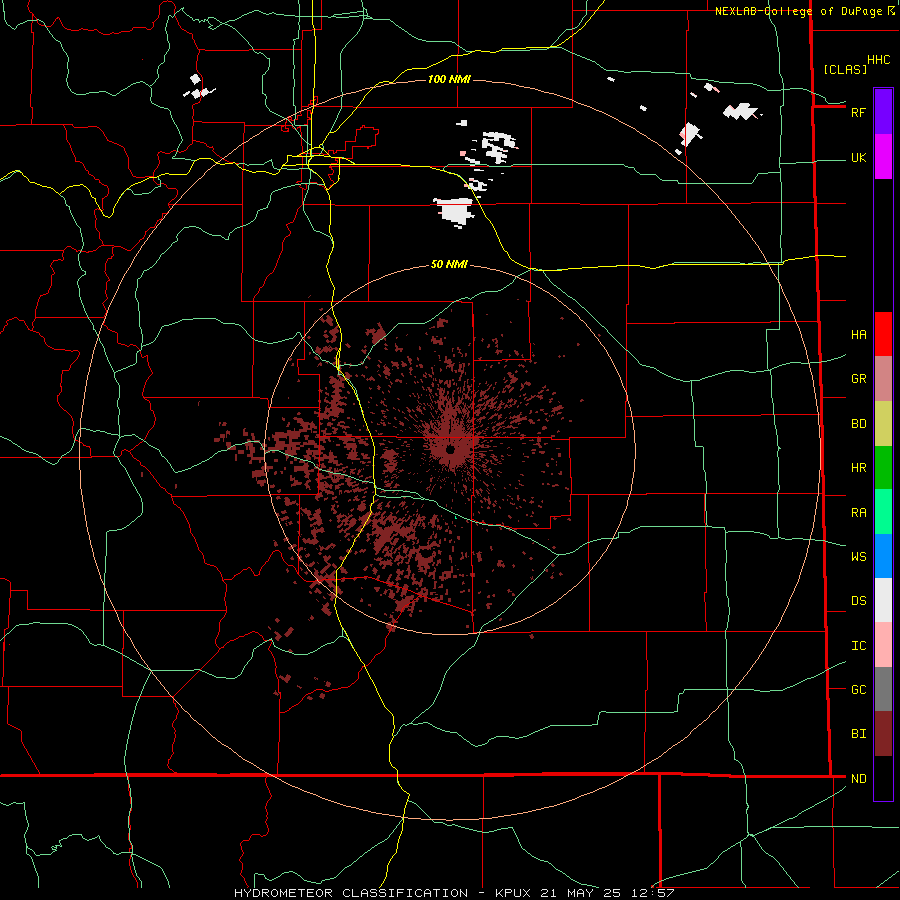
Task: Click the WS legend label
Action: (x=858, y=557)
